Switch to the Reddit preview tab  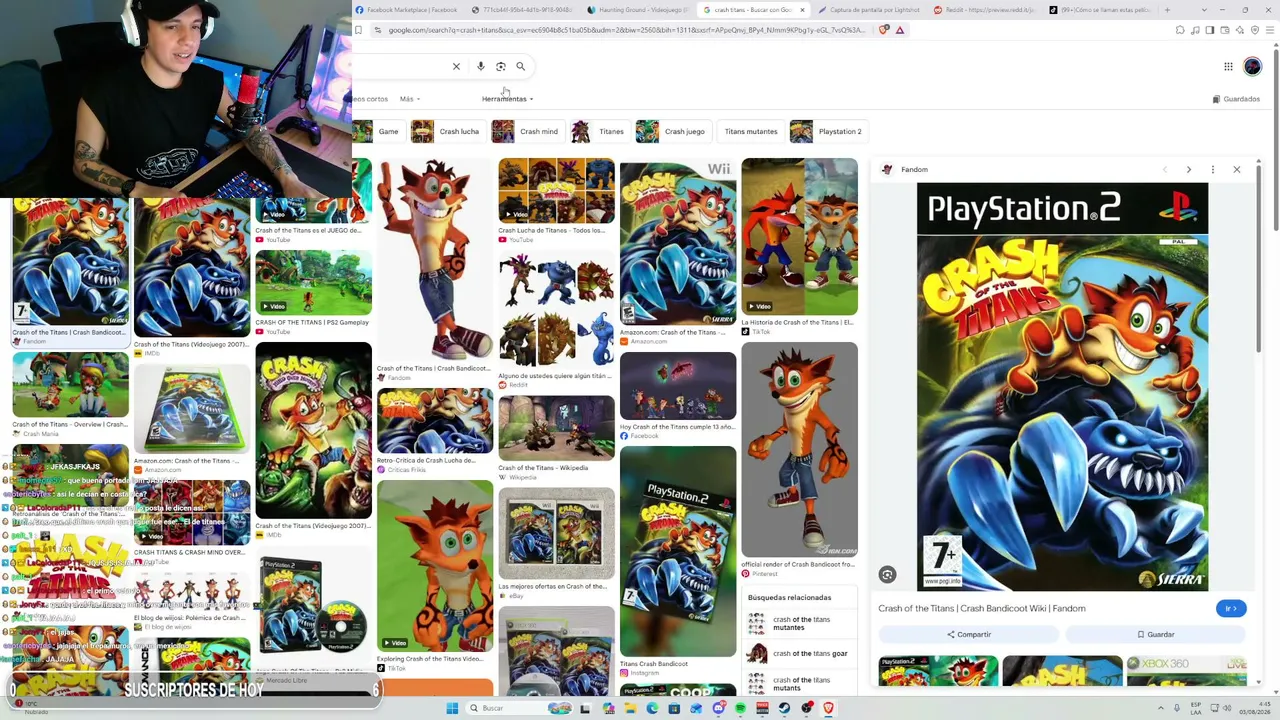(x=985, y=10)
